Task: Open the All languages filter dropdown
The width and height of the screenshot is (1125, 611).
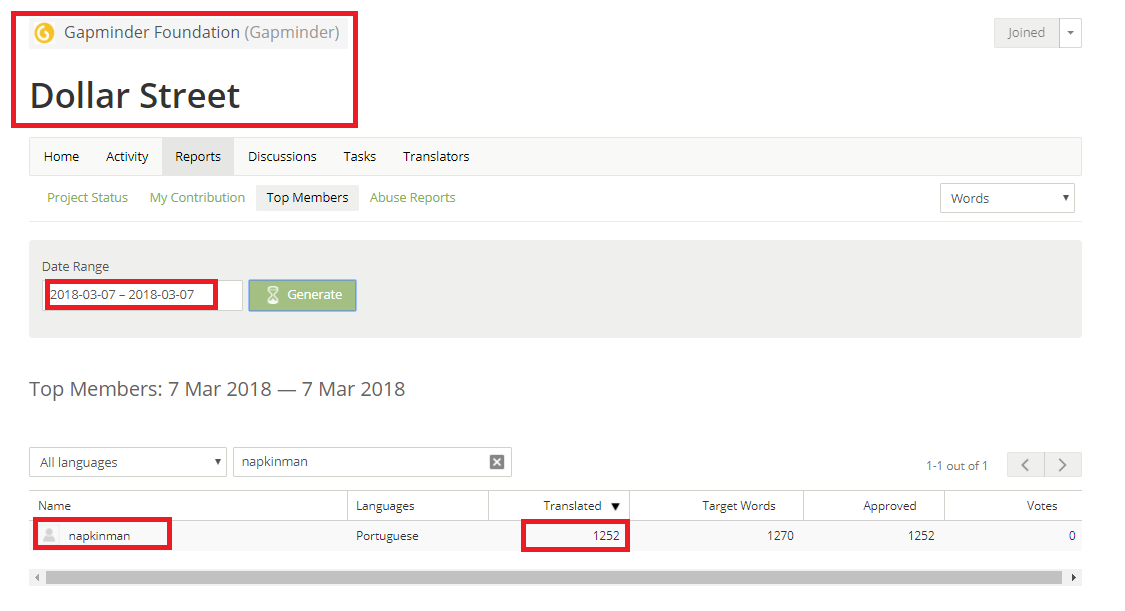Action: click(128, 462)
